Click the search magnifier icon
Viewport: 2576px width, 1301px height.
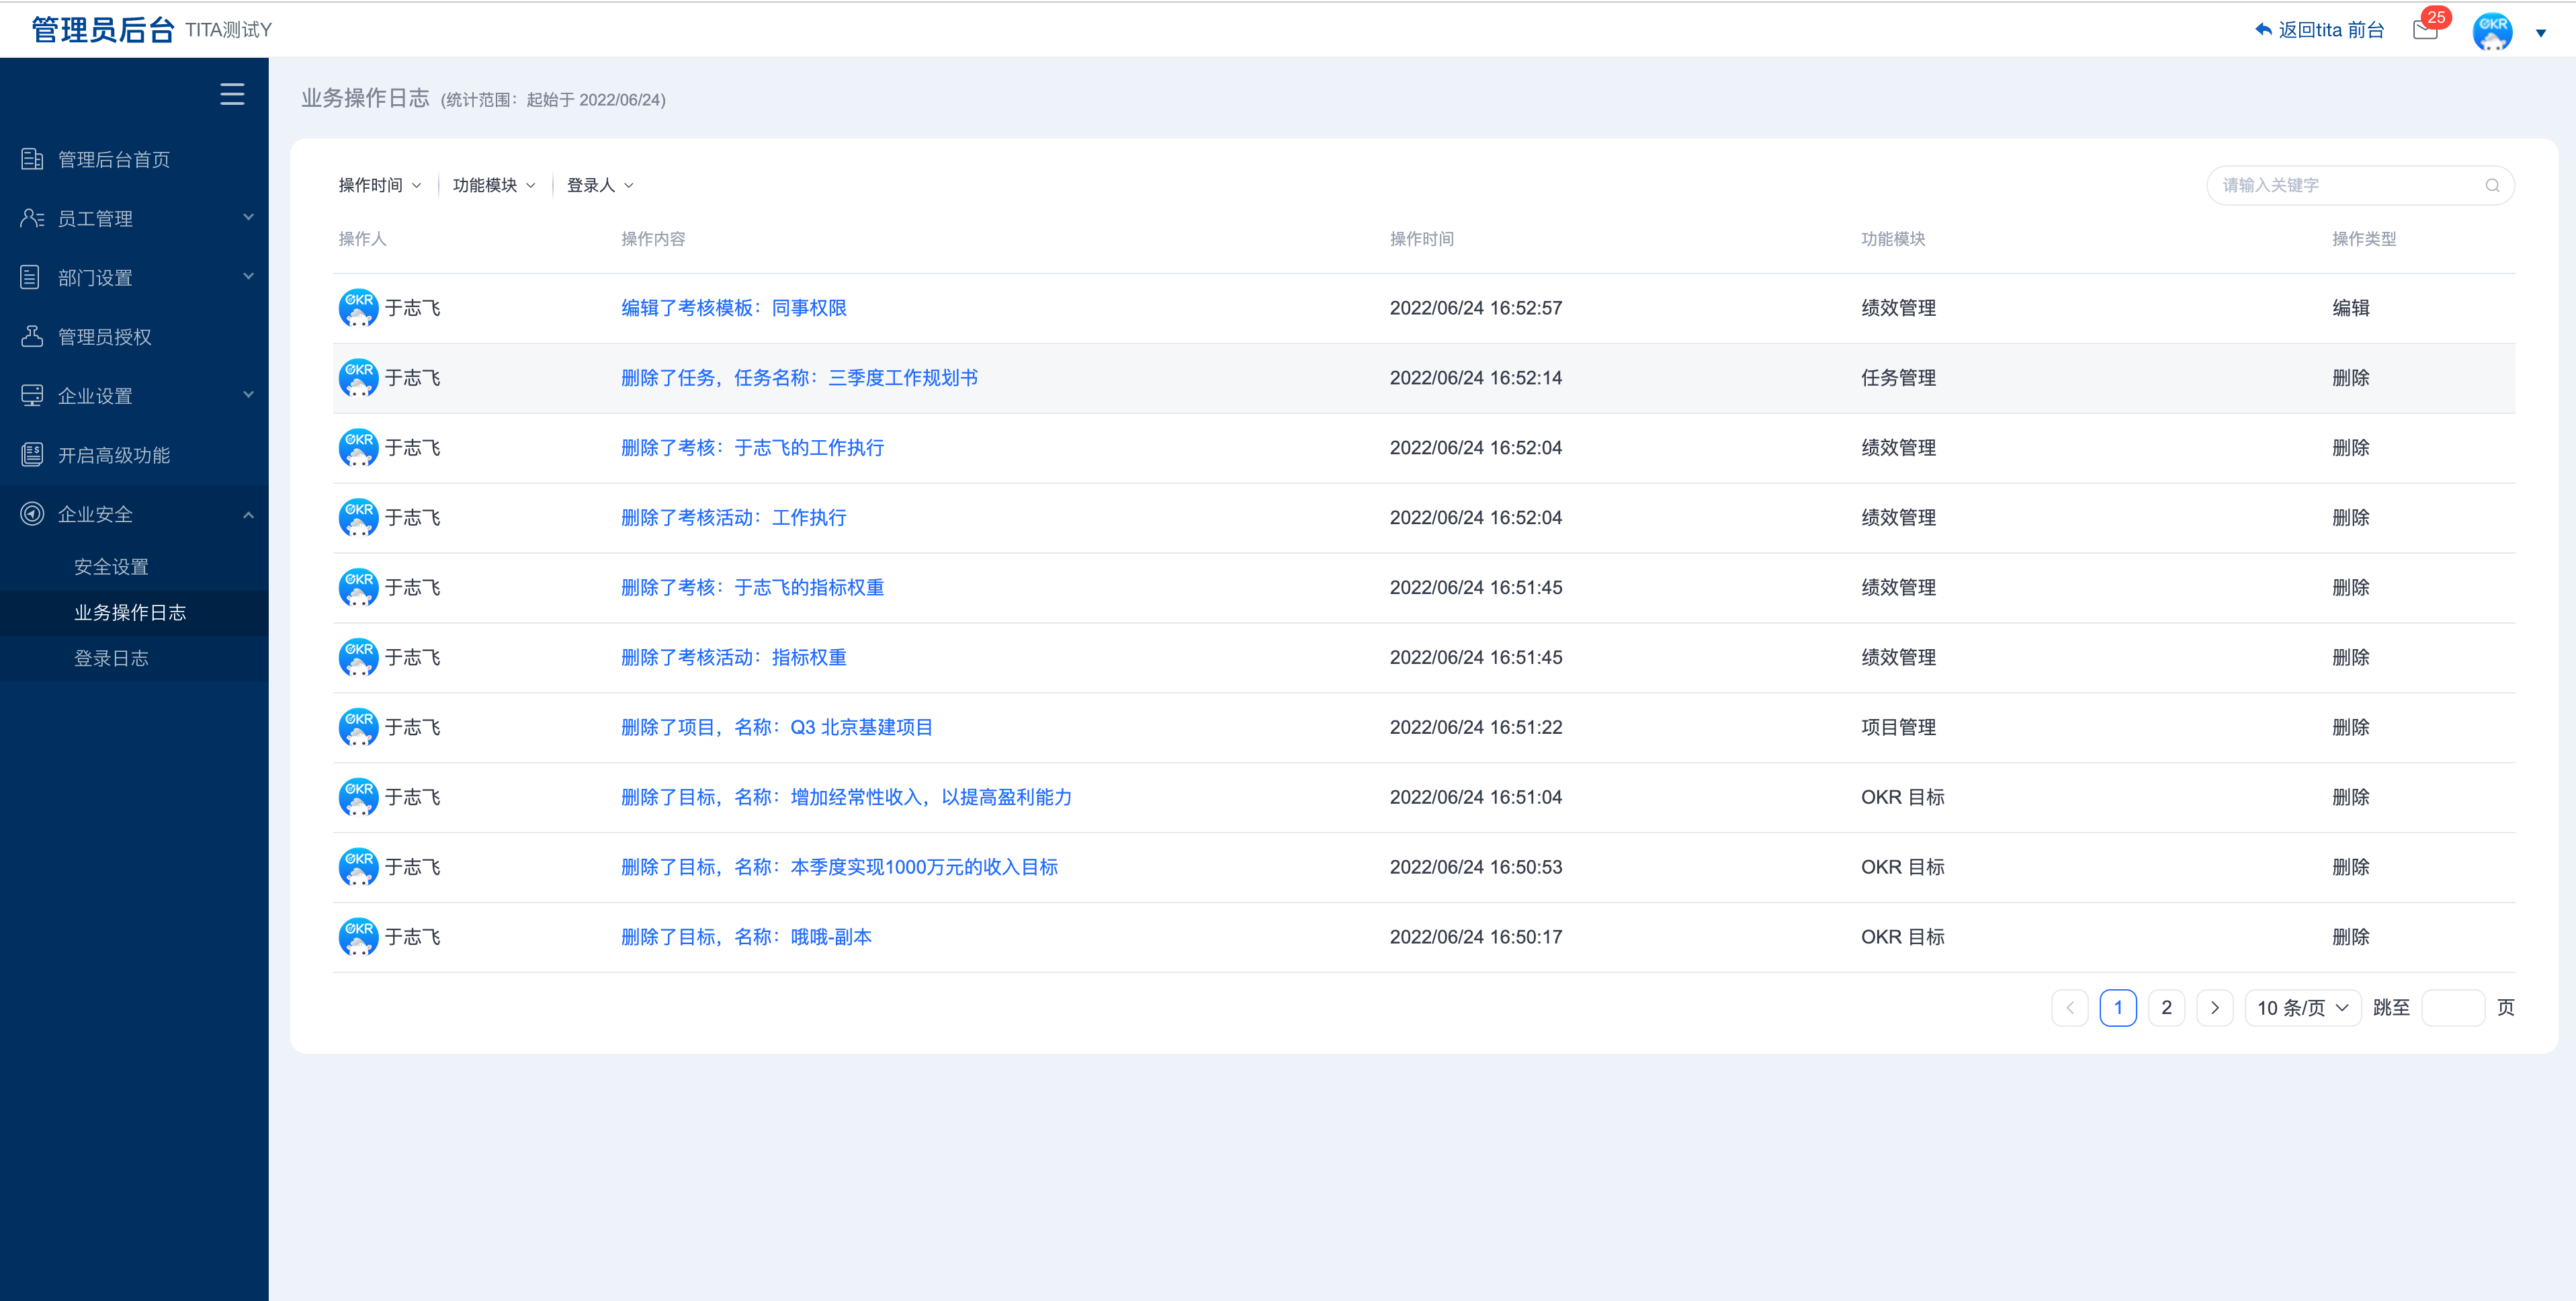point(2492,185)
